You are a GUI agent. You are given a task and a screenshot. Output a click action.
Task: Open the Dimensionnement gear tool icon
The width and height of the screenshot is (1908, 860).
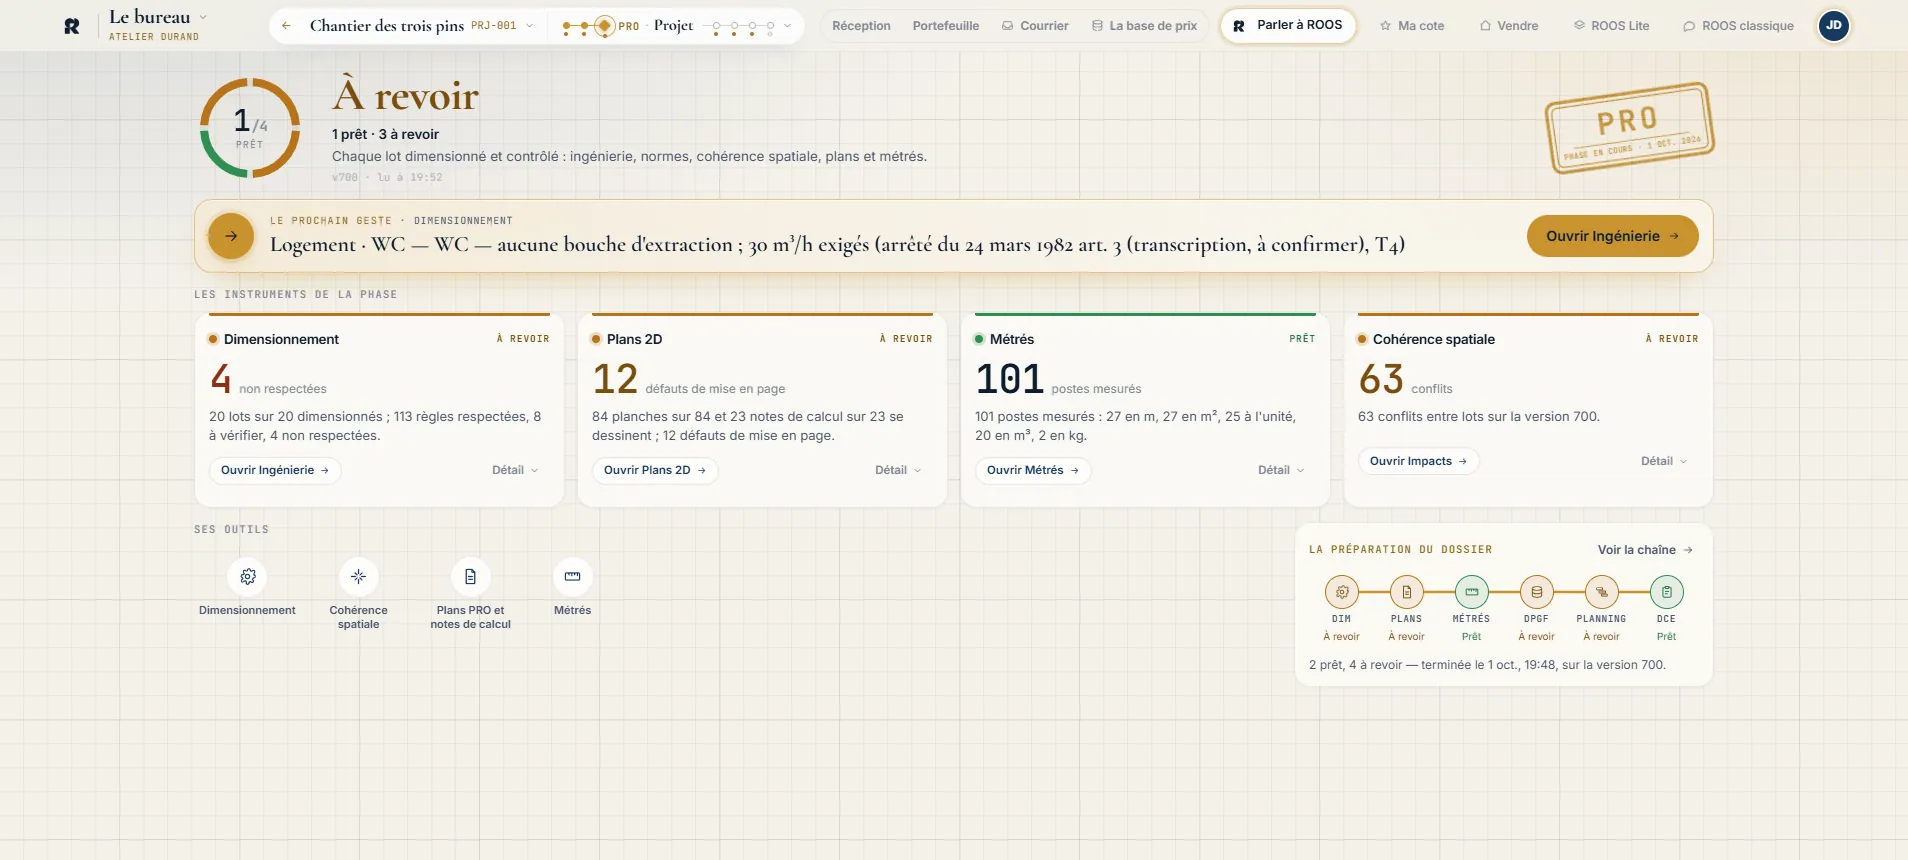tap(248, 576)
